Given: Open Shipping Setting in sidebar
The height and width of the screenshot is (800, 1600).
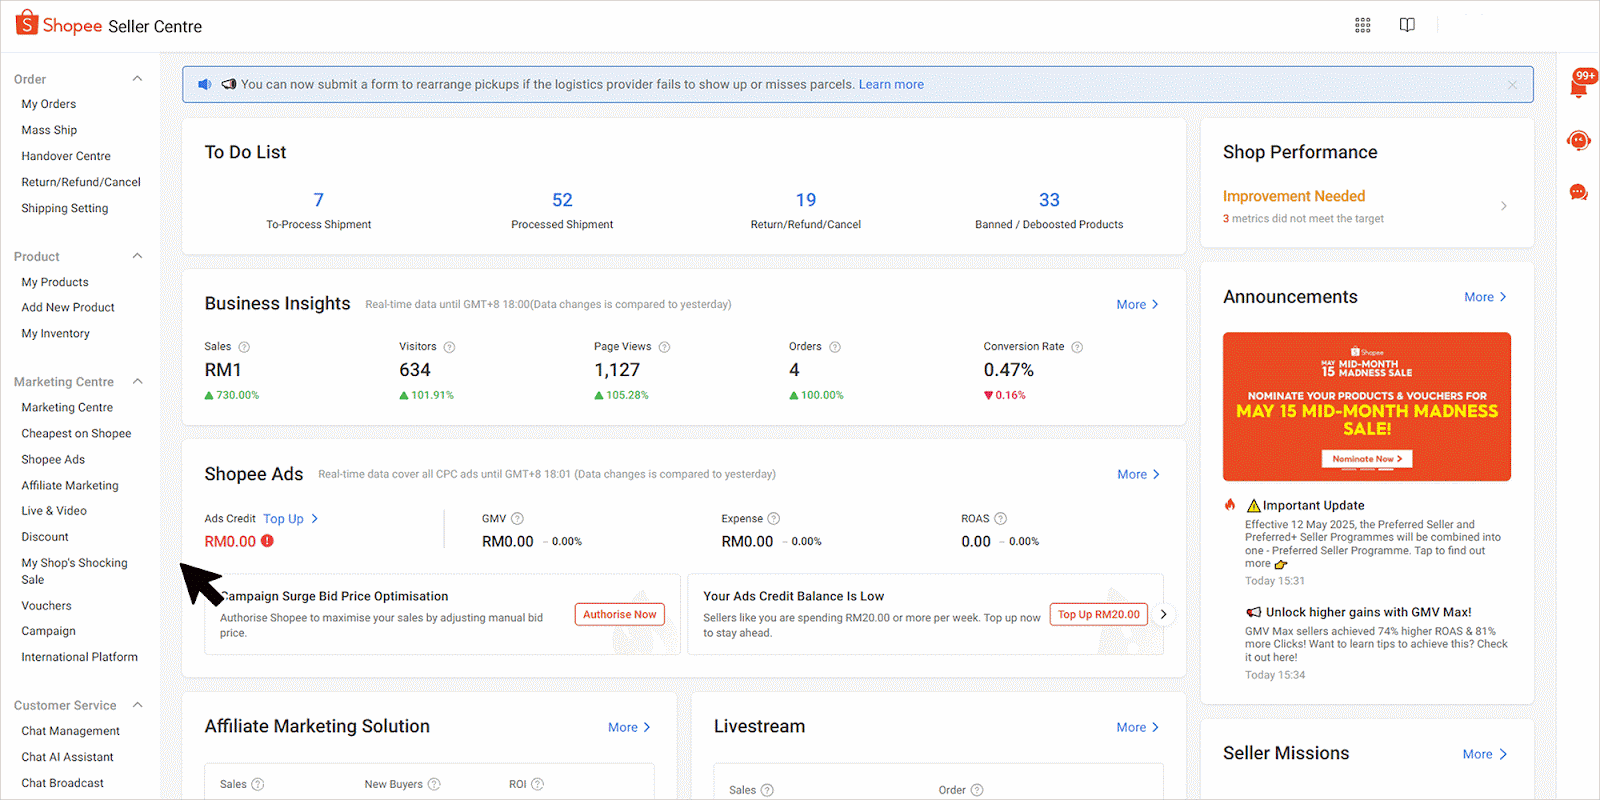Looking at the screenshot, I should click(x=65, y=208).
